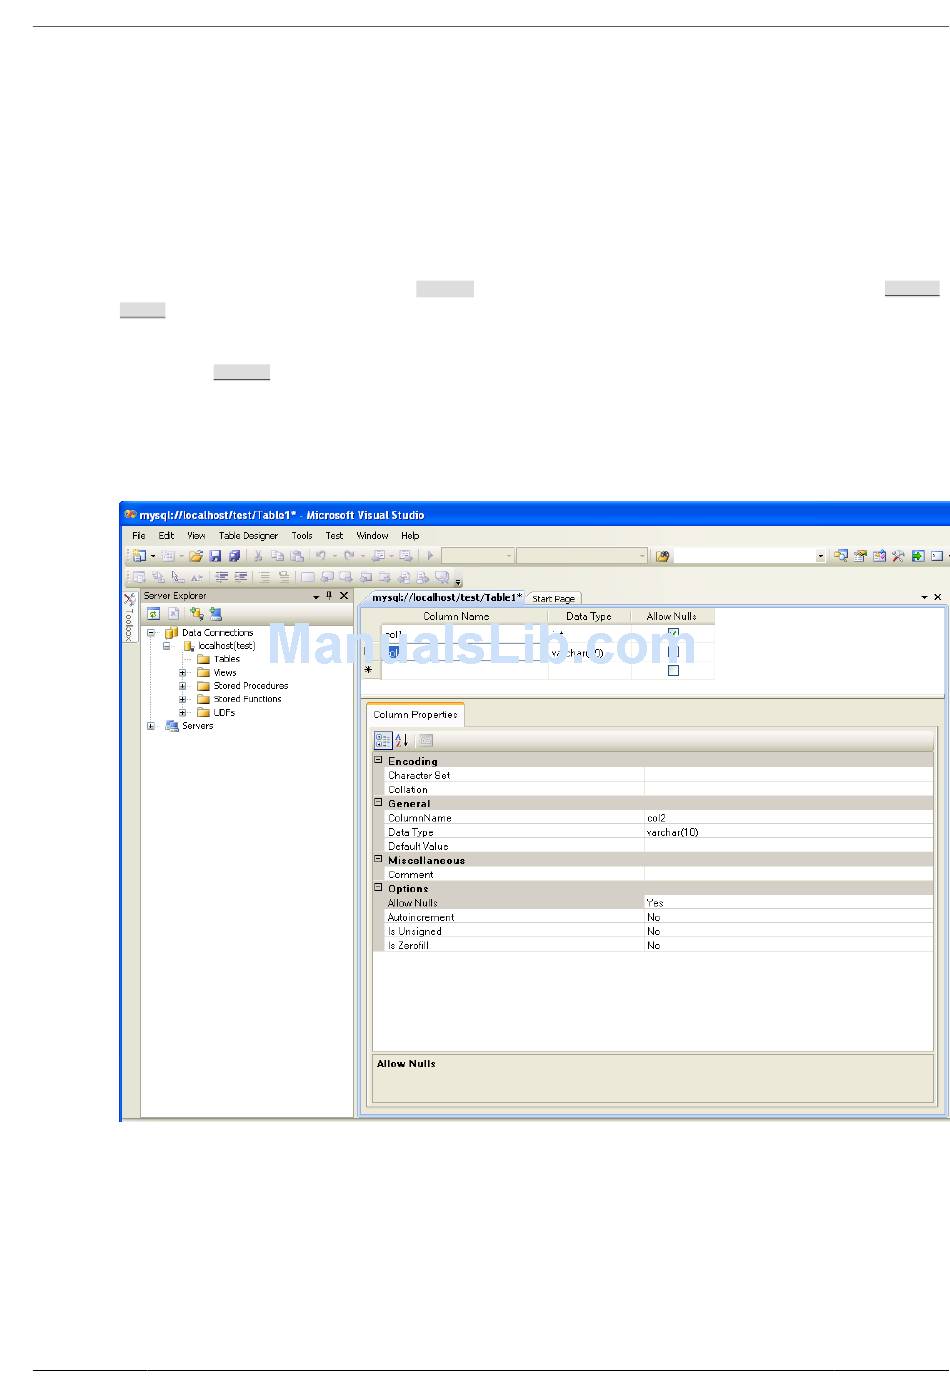Click the Cut scissors toolbar icon
Screen dimensions: 950x1397
tap(258, 556)
